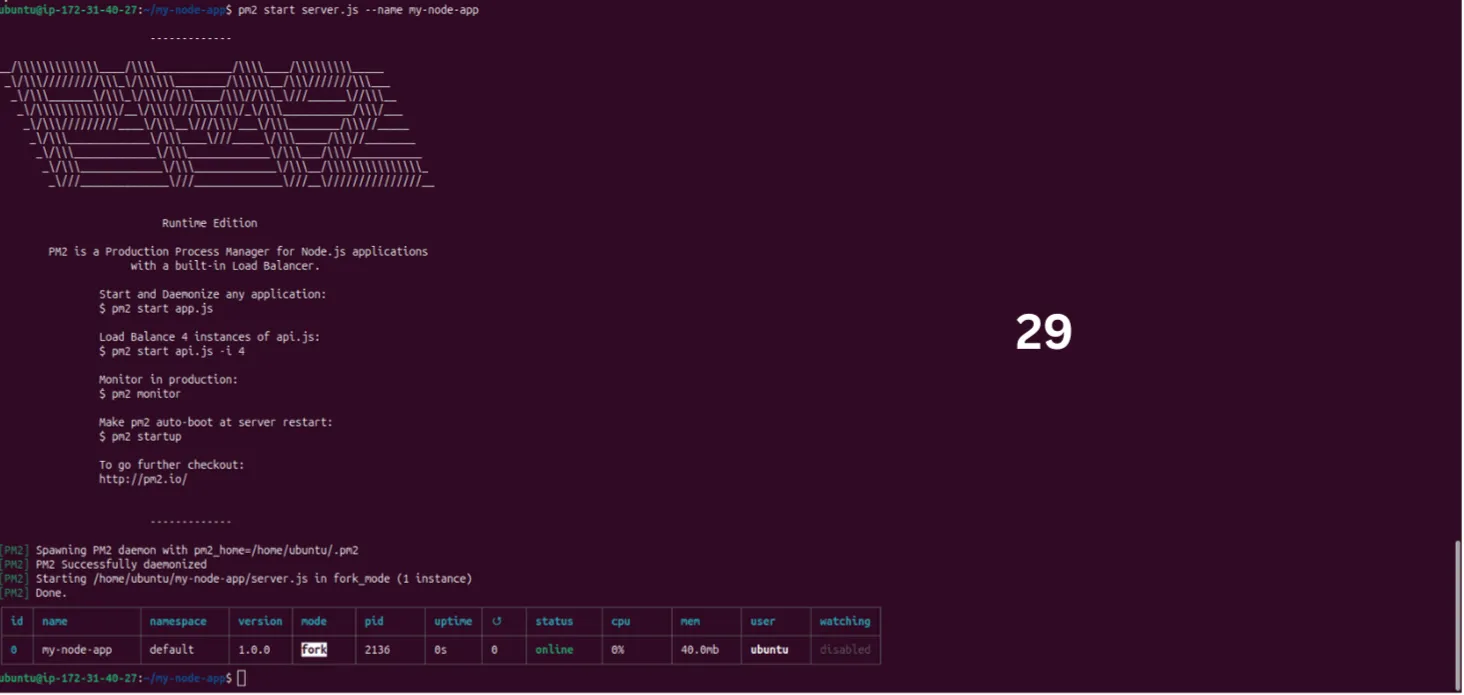Click the 'id' column header

tap(16, 621)
